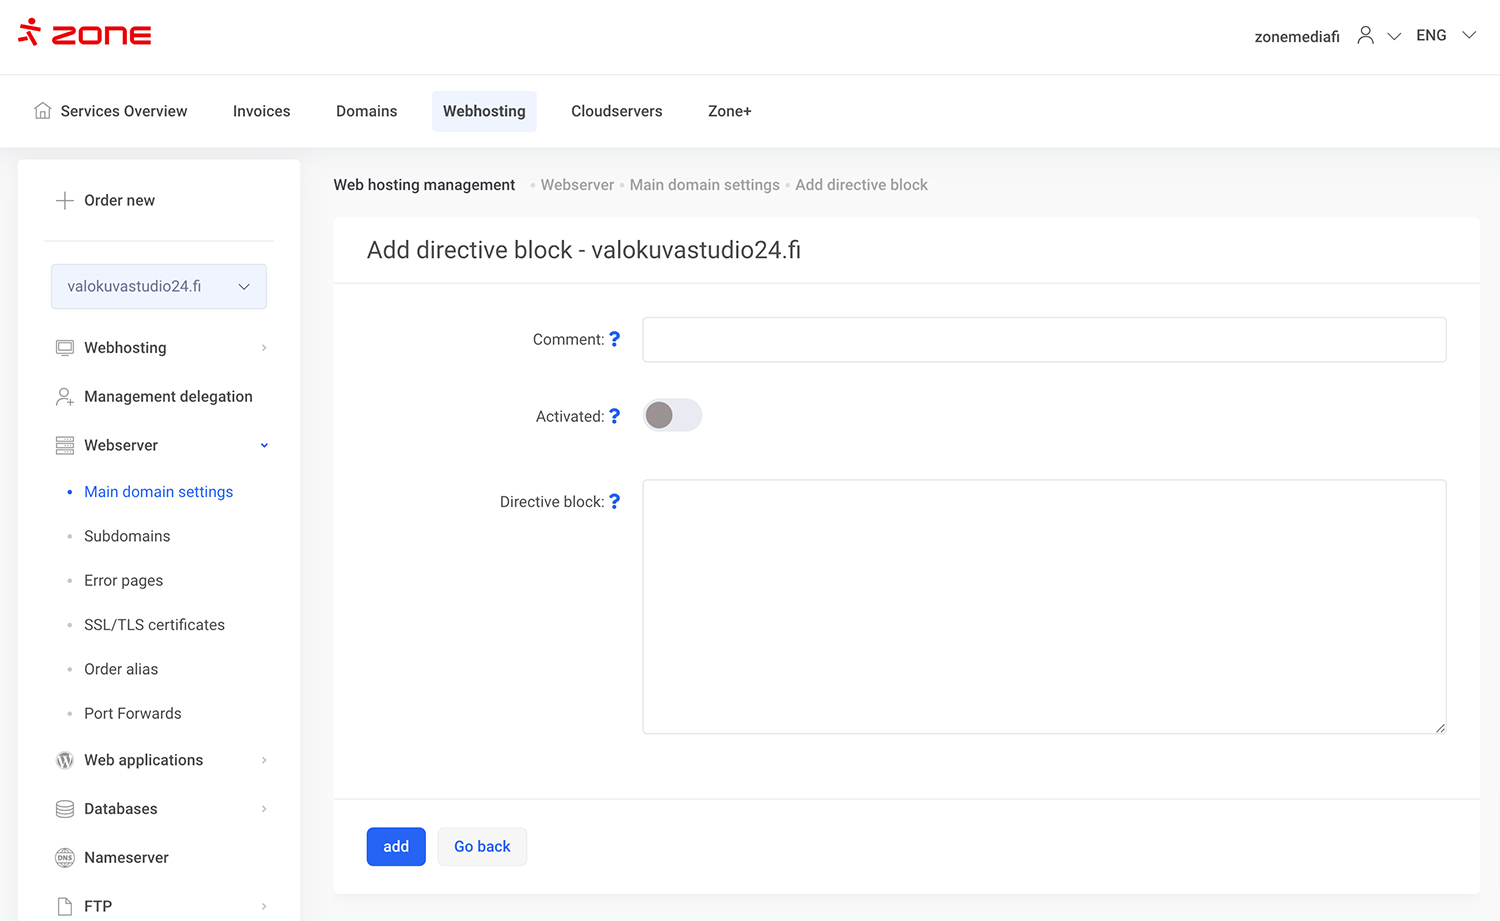Click the Zone logo
The width and height of the screenshot is (1500, 921).
(x=85, y=34)
